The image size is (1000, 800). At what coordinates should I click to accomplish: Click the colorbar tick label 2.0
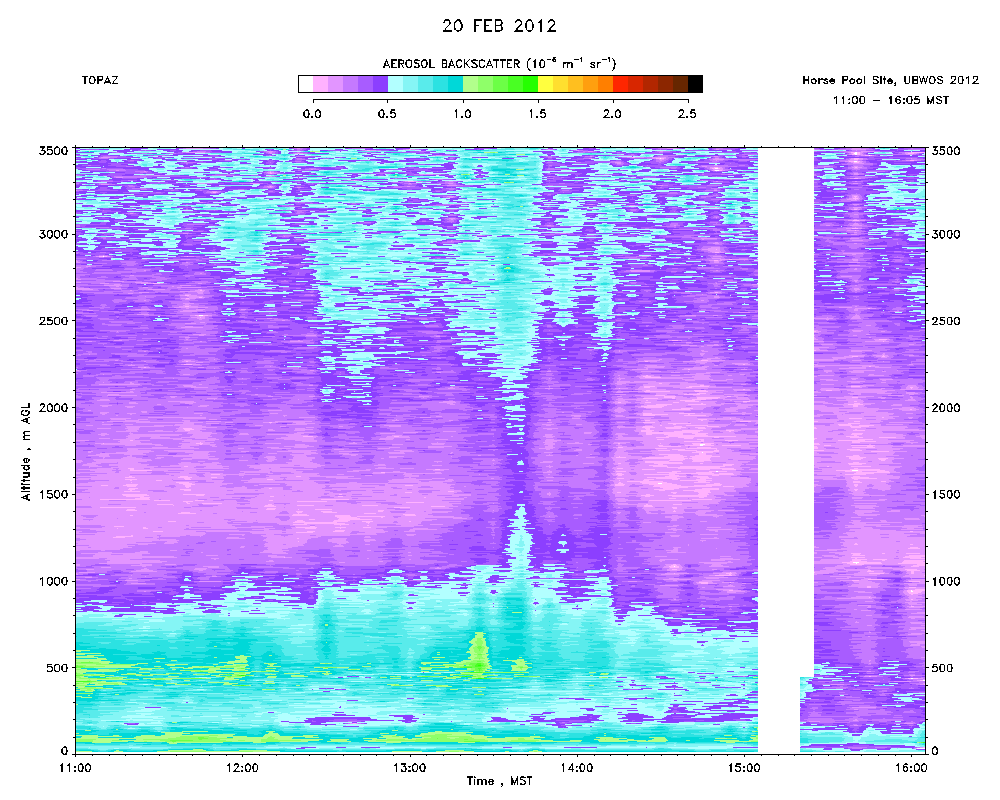612,114
